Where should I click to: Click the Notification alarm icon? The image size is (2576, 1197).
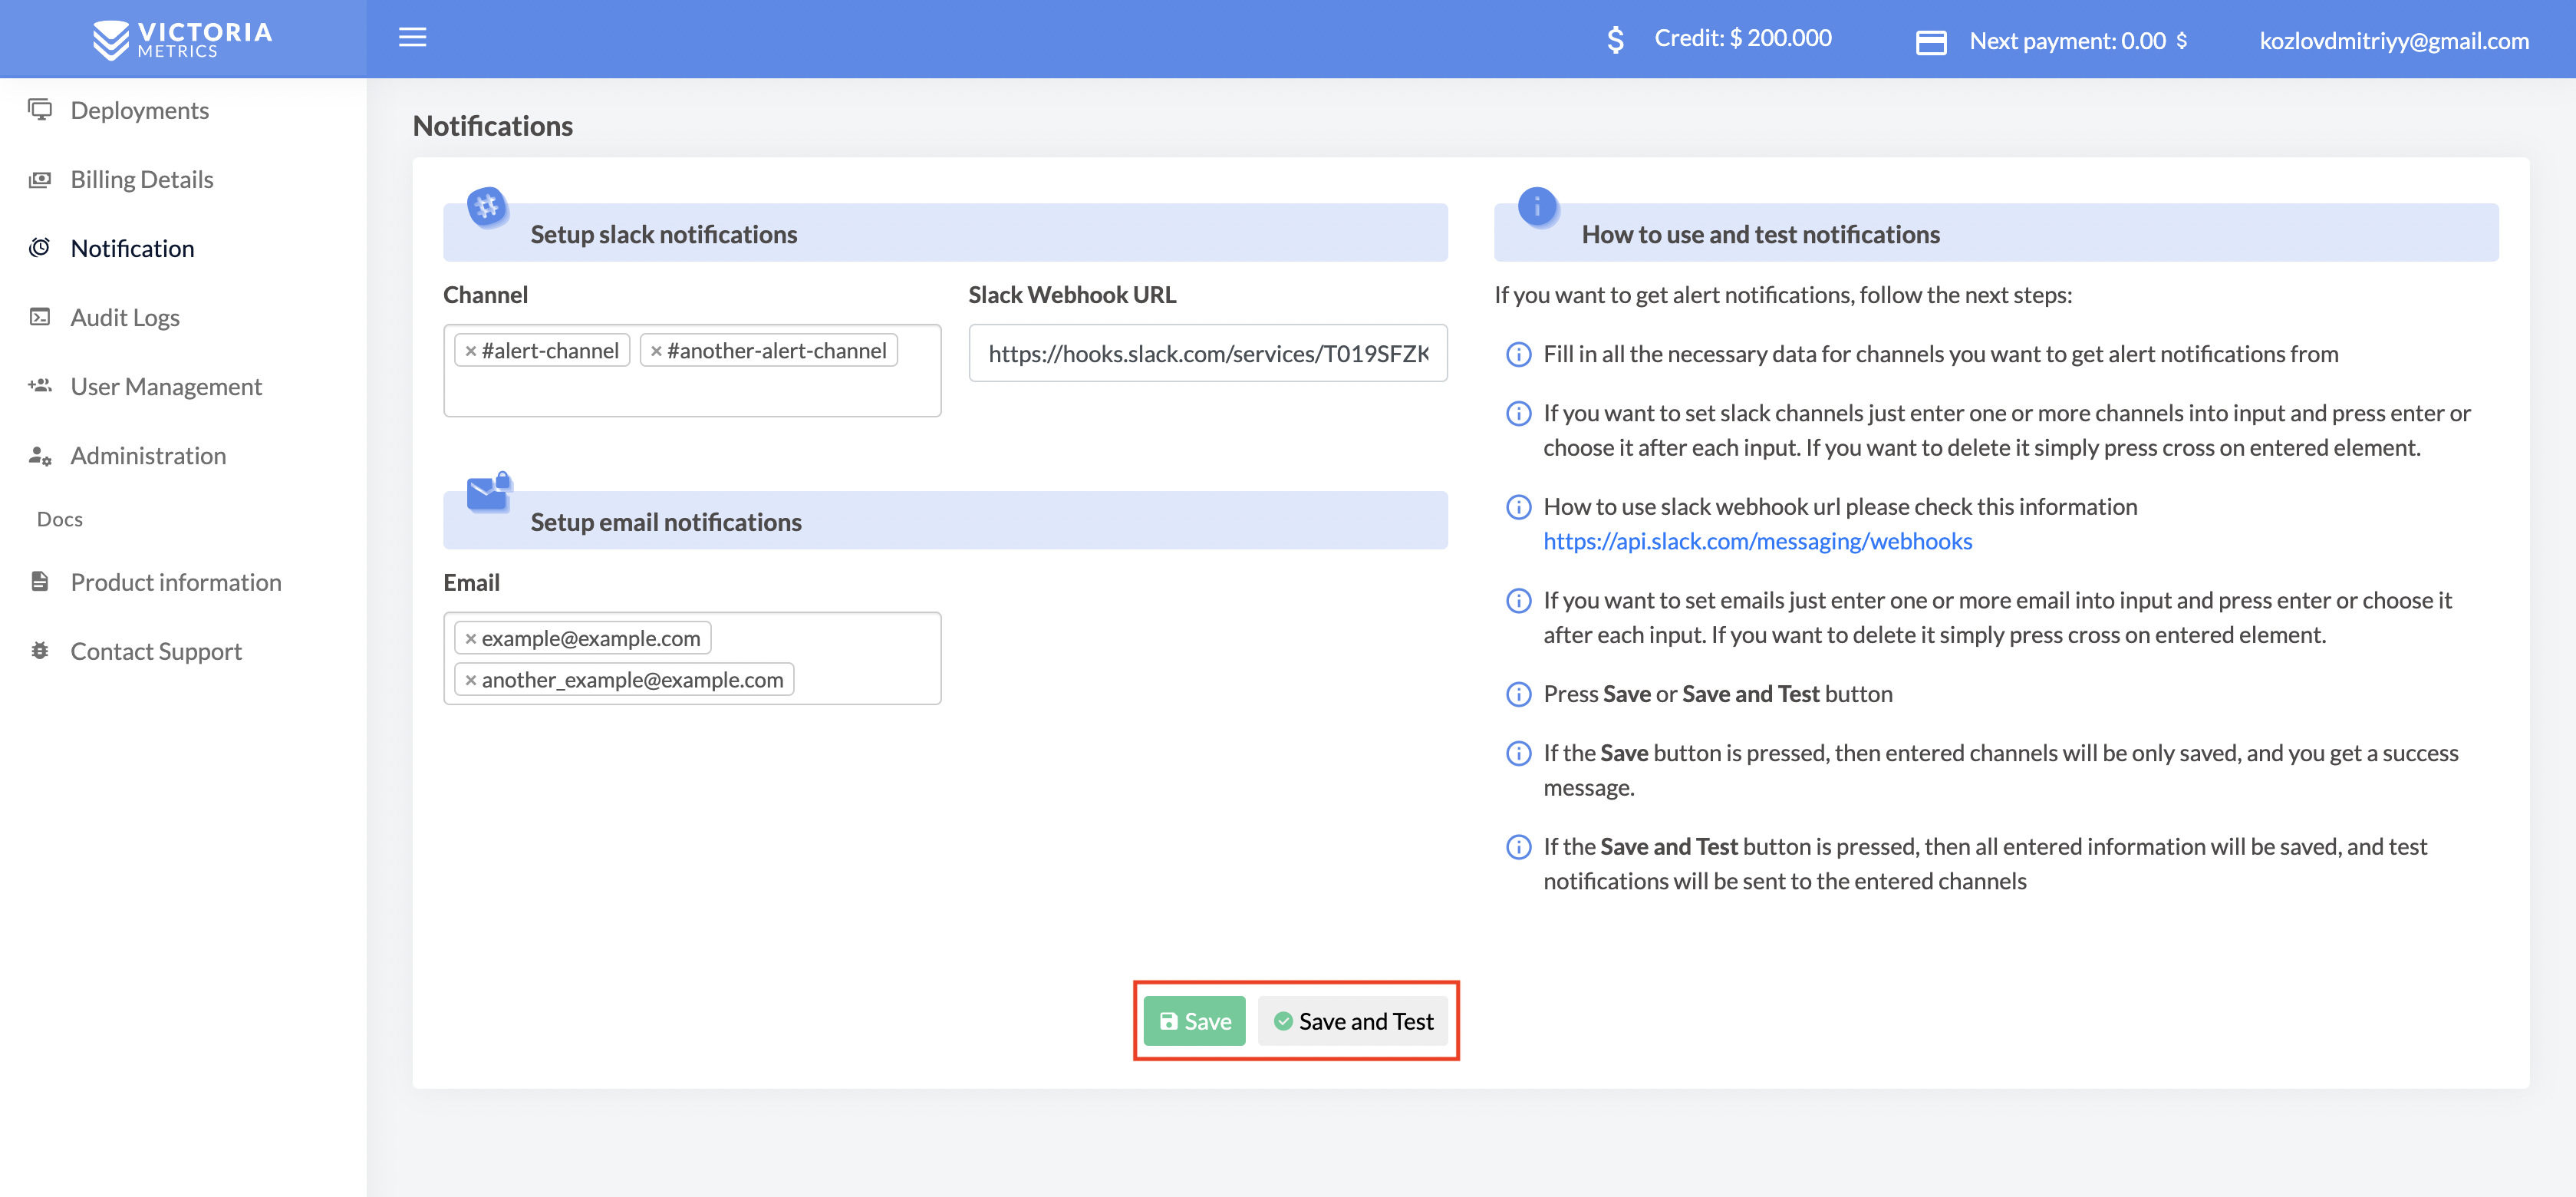(40, 247)
